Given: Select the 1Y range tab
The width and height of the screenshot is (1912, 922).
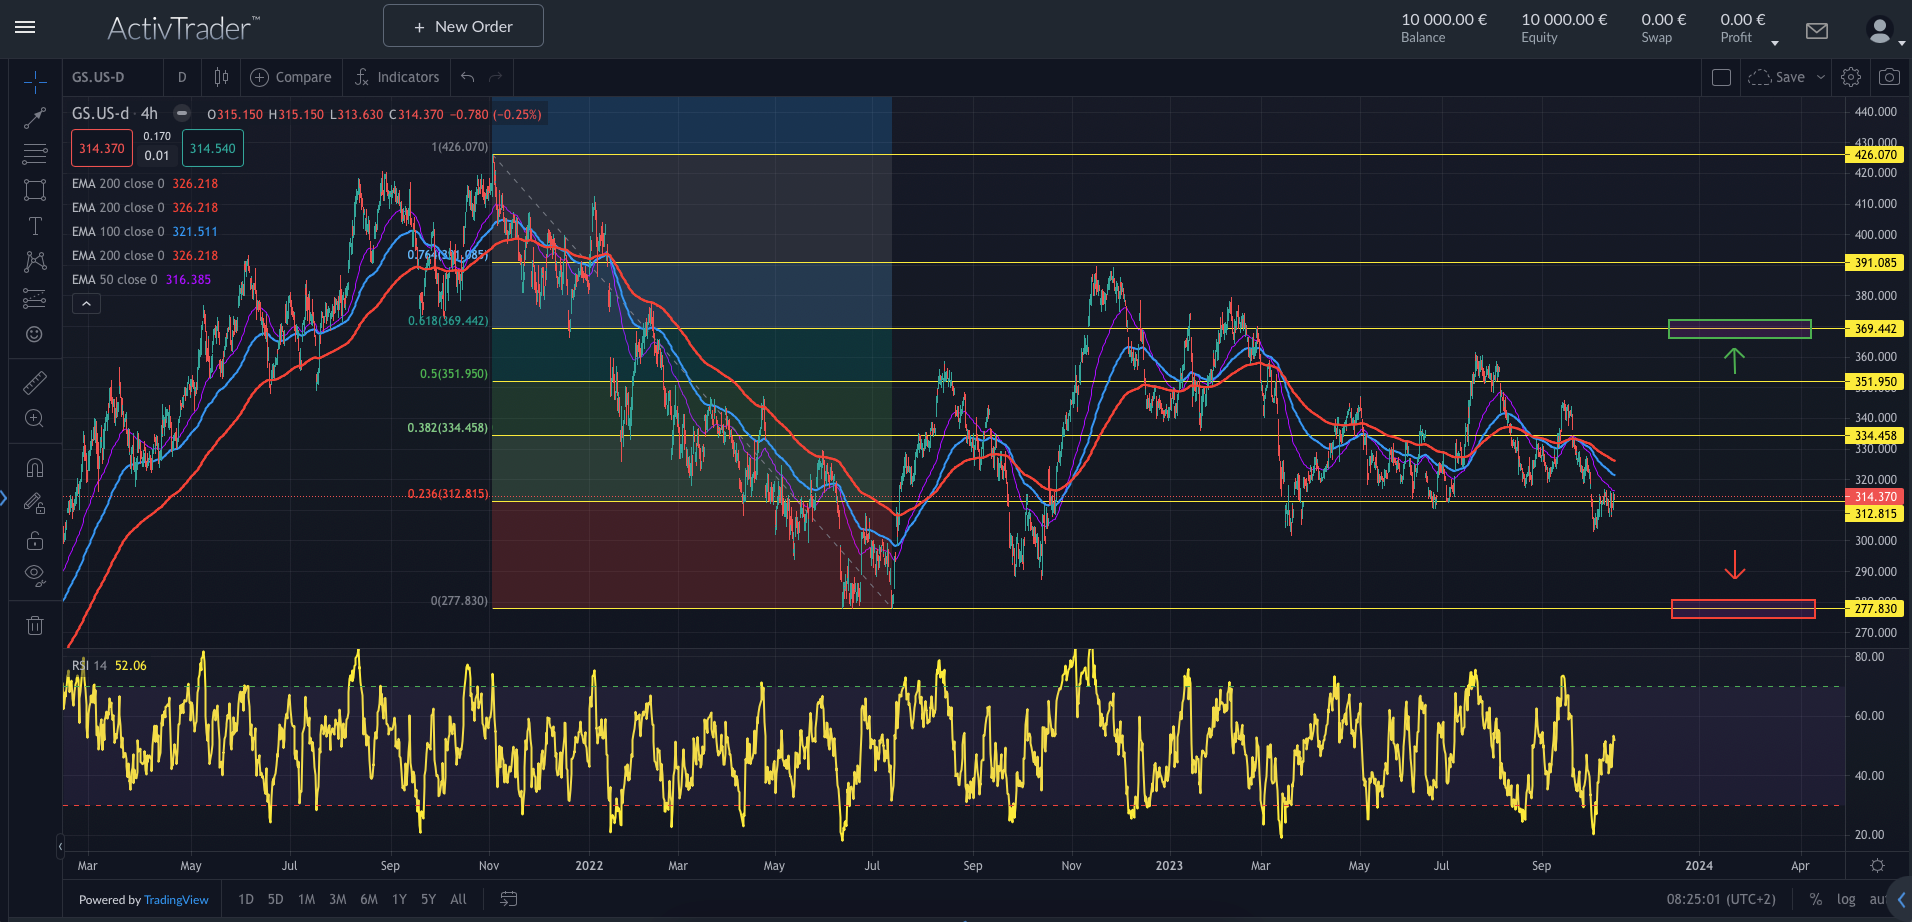Looking at the screenshot, I should (x=399, y=899).
